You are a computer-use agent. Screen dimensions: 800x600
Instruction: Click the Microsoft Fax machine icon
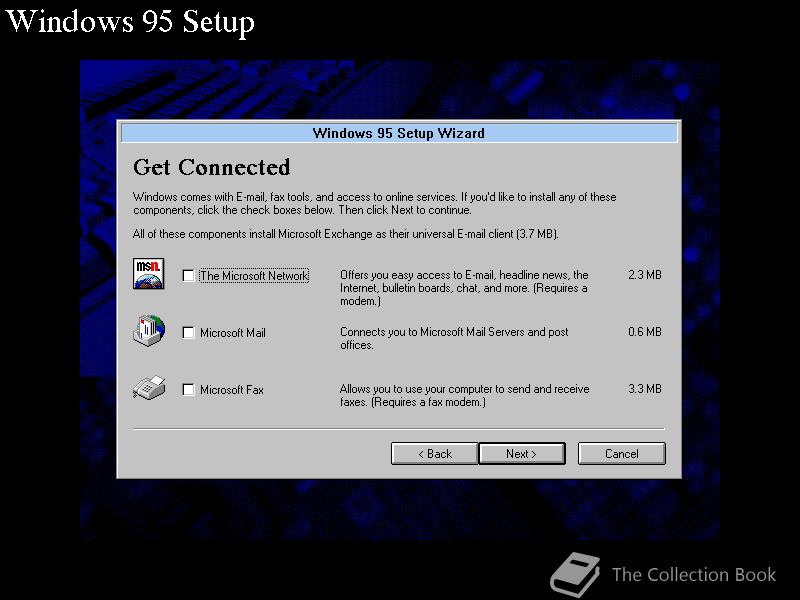[x=149, y=388]
